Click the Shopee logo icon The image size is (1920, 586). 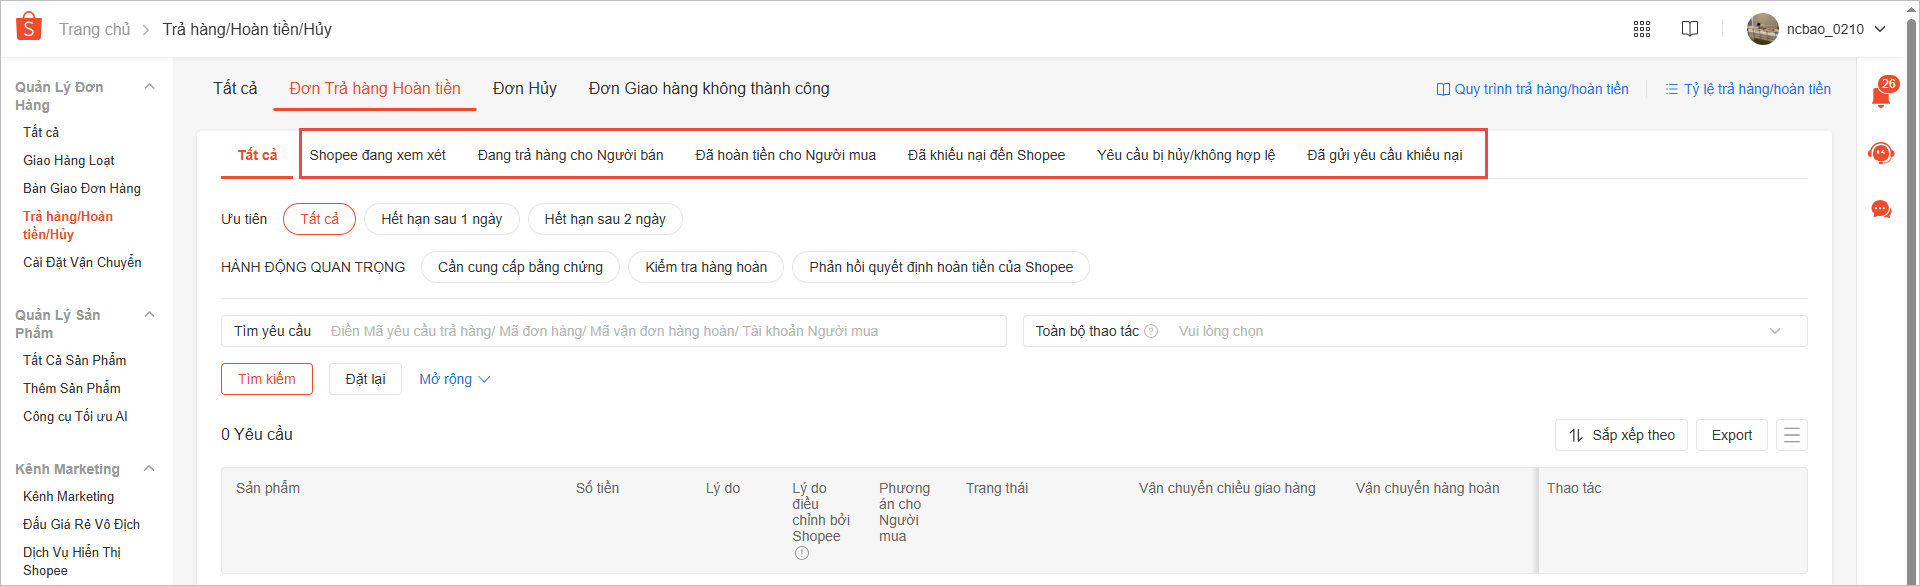pyautogui.click(x=29, y=27)
